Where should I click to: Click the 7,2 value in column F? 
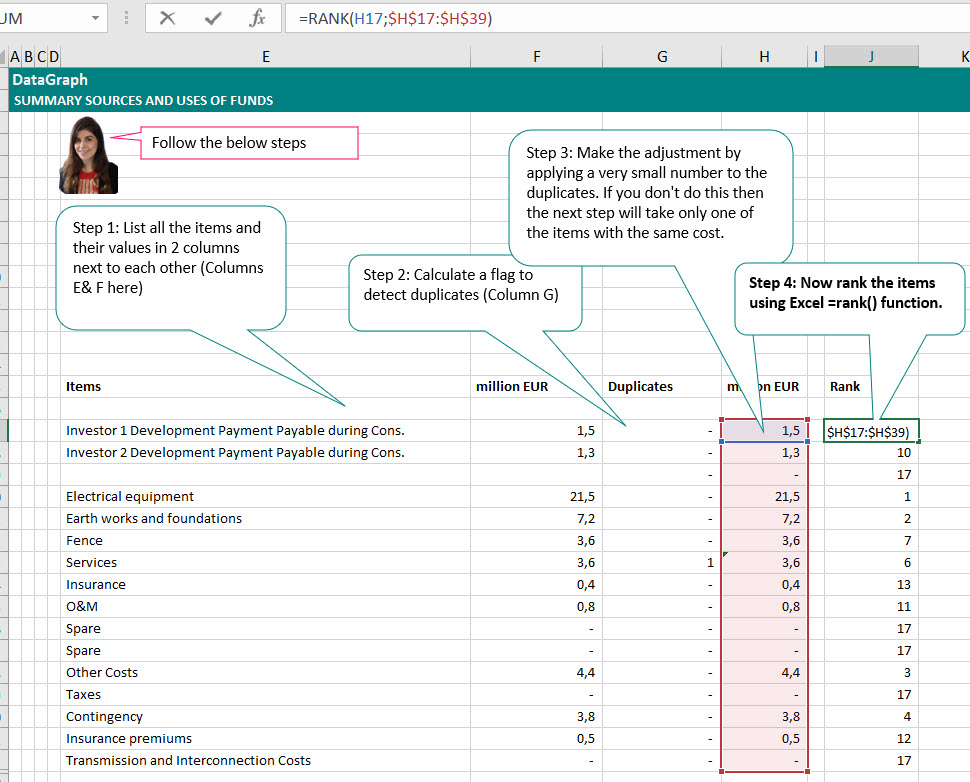[536, 518]
